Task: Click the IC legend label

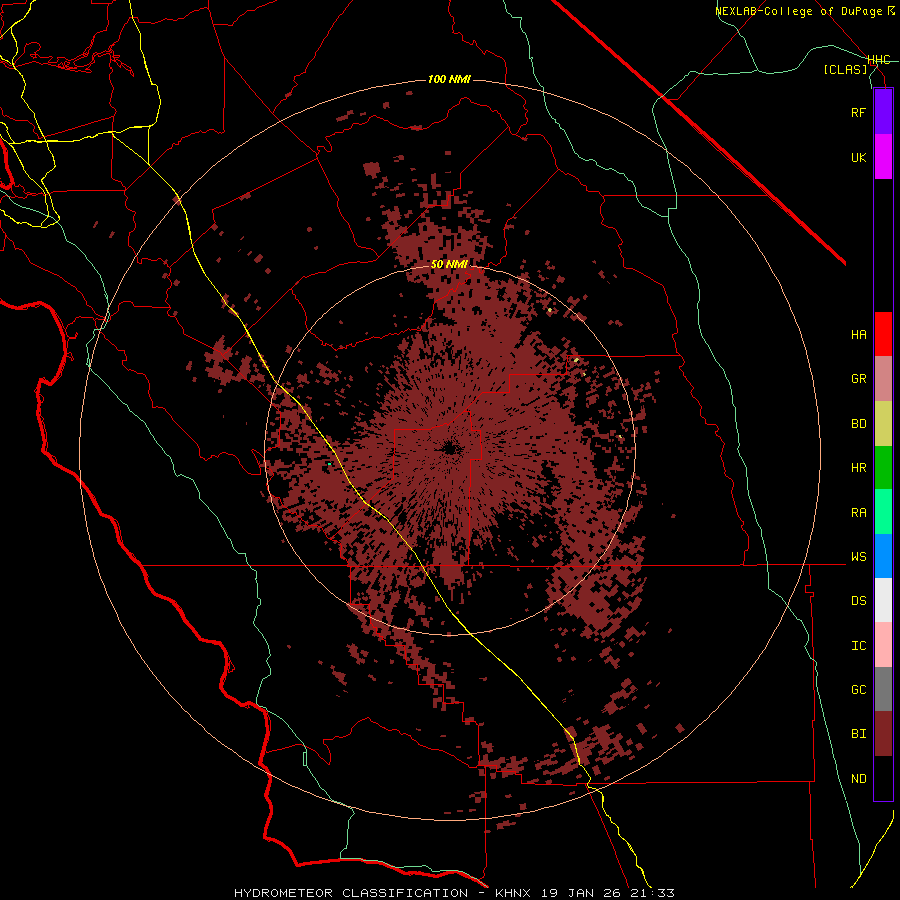Action: [858, 646]
